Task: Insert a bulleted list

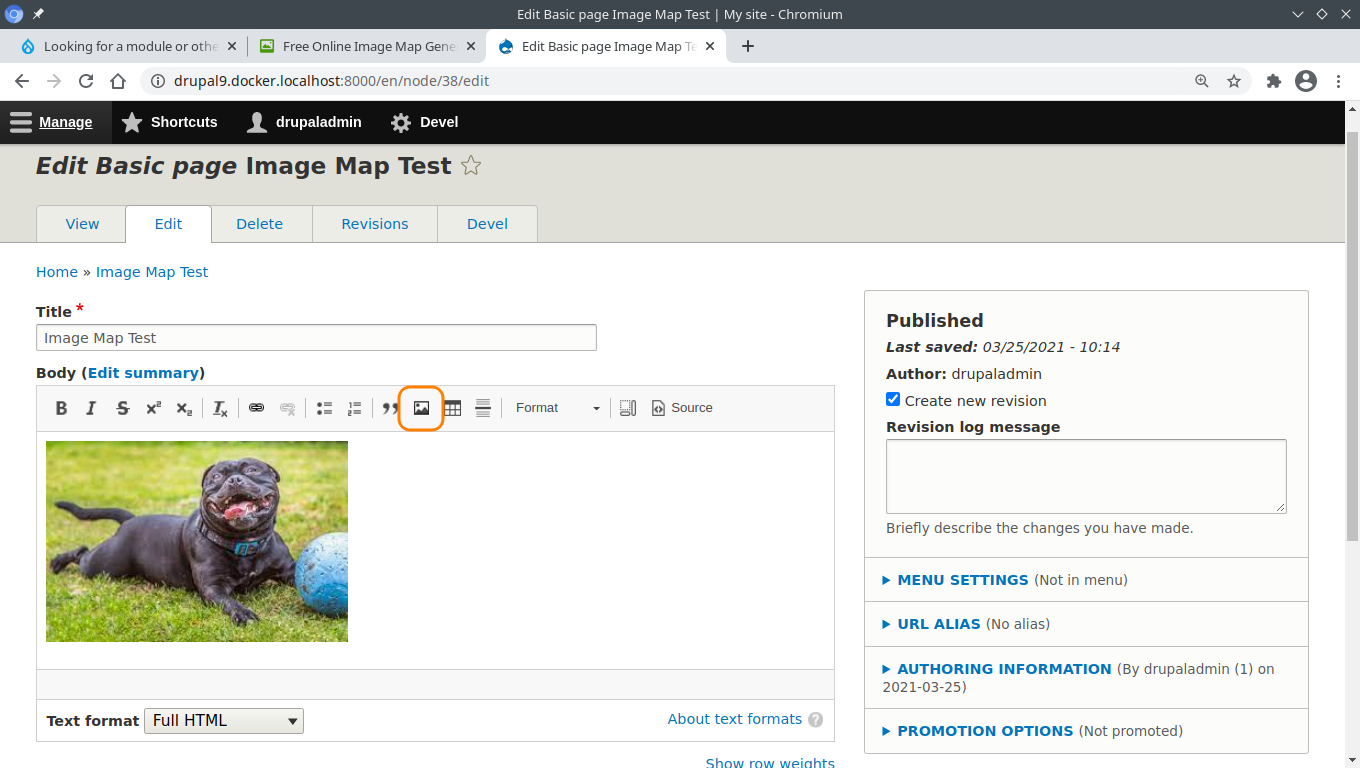Action: coord(324,408)
